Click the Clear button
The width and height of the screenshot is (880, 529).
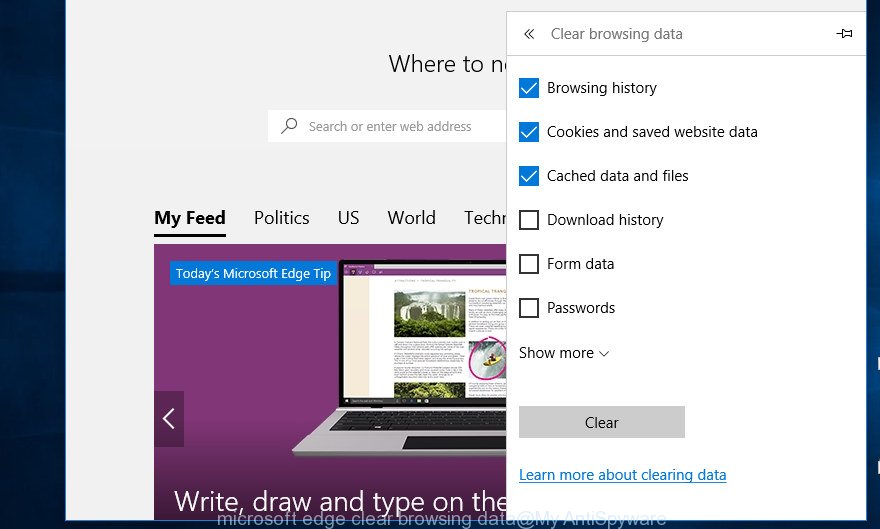click(x=602, y=422)
